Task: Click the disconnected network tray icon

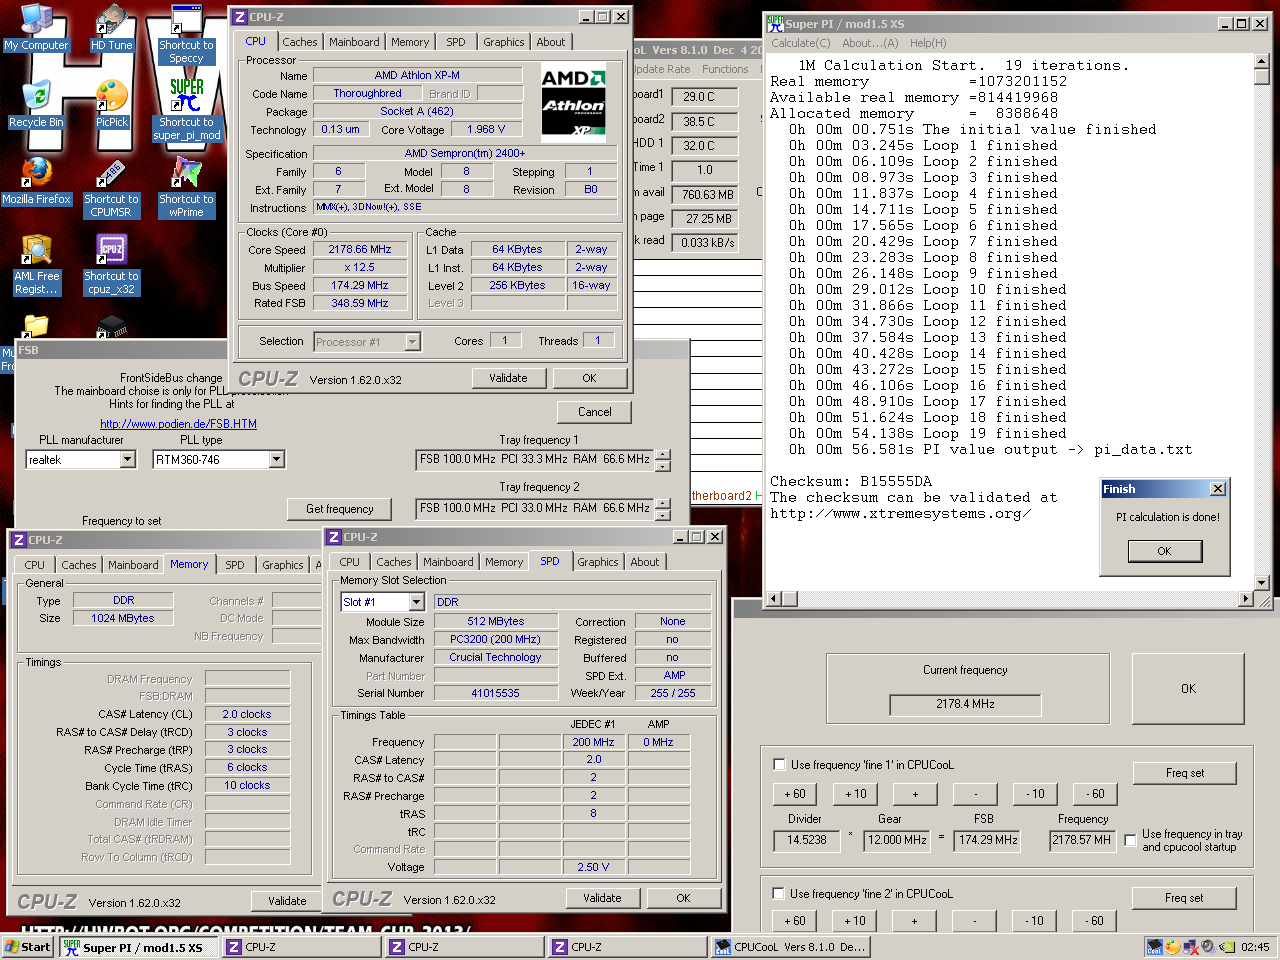Action: tap(1190, 947)
